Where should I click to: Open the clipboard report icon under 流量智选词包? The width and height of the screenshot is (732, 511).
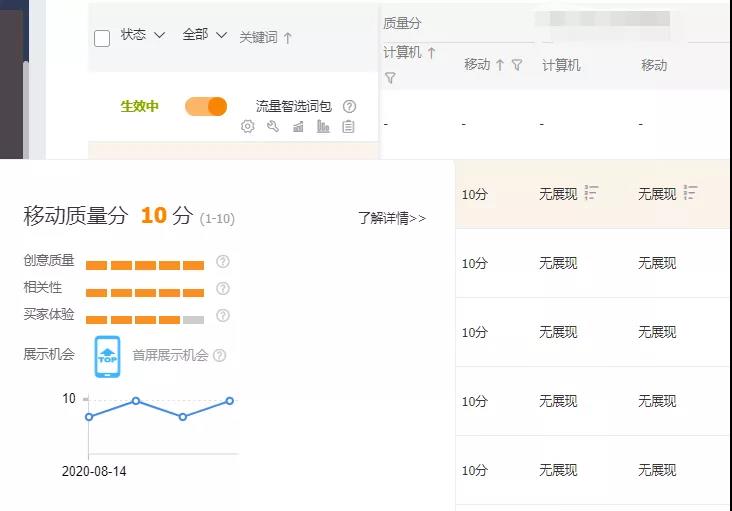tap(348, 127)
